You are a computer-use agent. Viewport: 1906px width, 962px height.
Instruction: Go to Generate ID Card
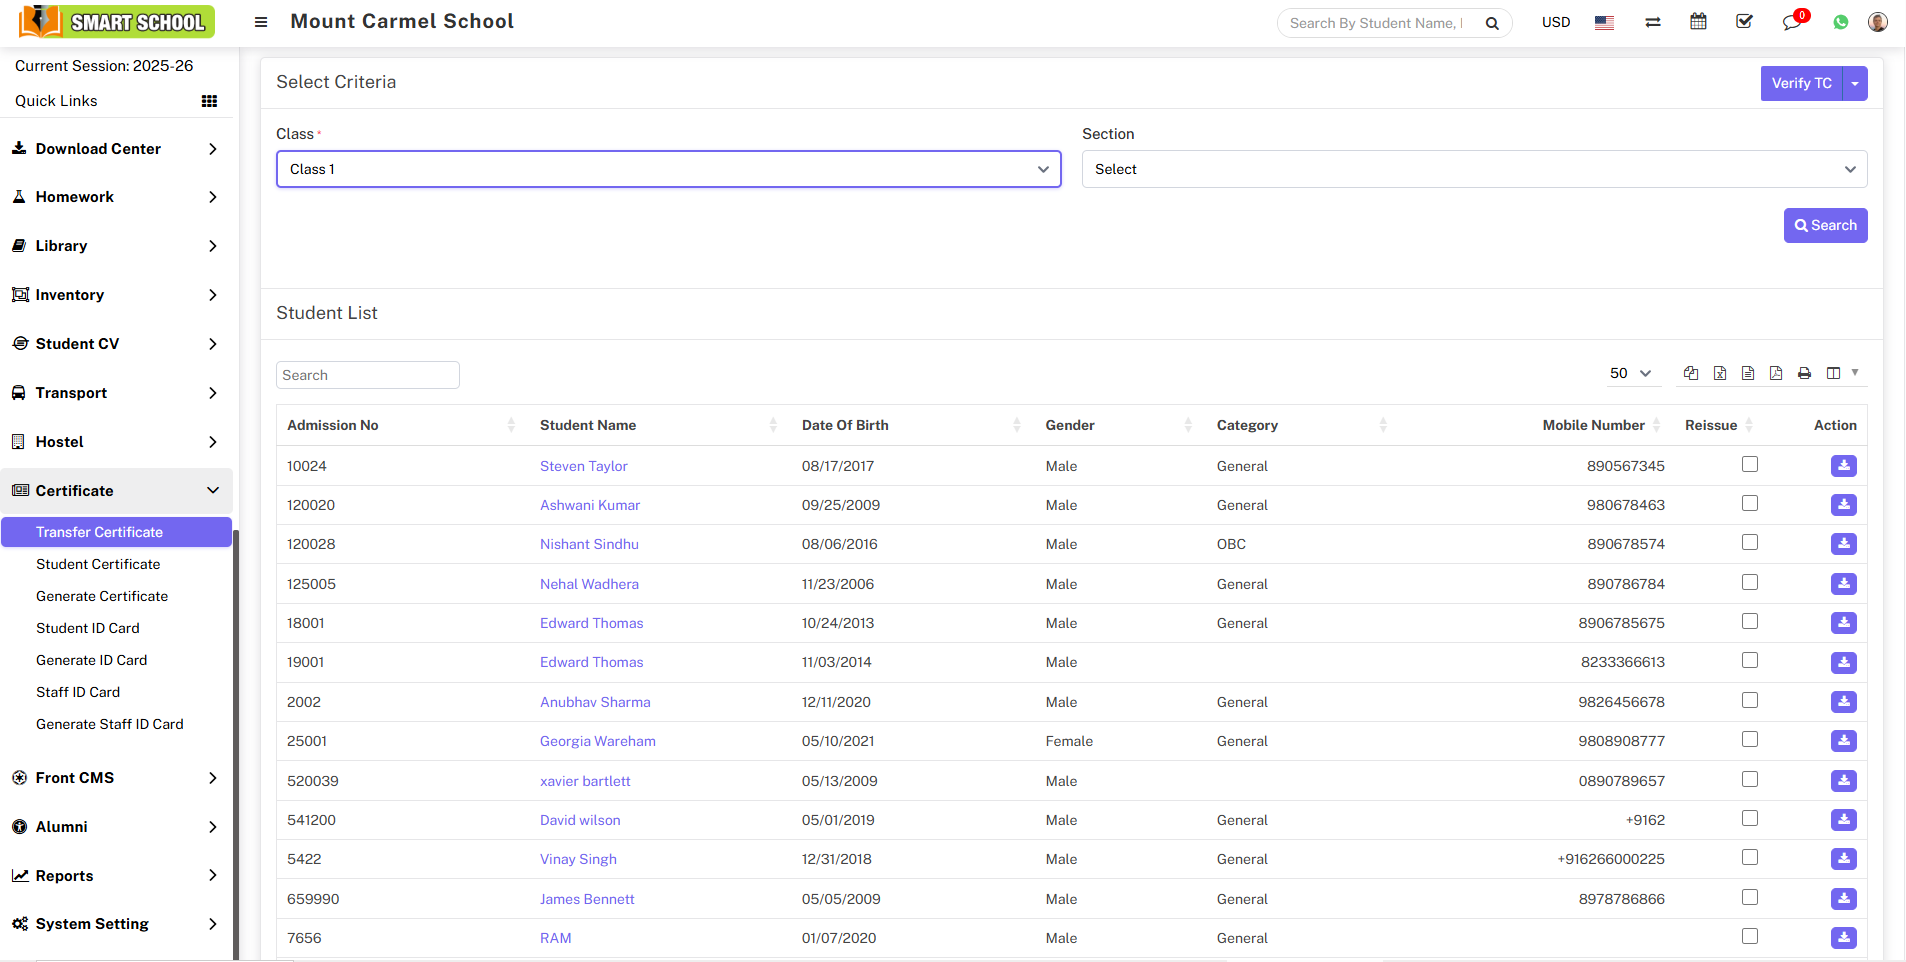point(91,660)
